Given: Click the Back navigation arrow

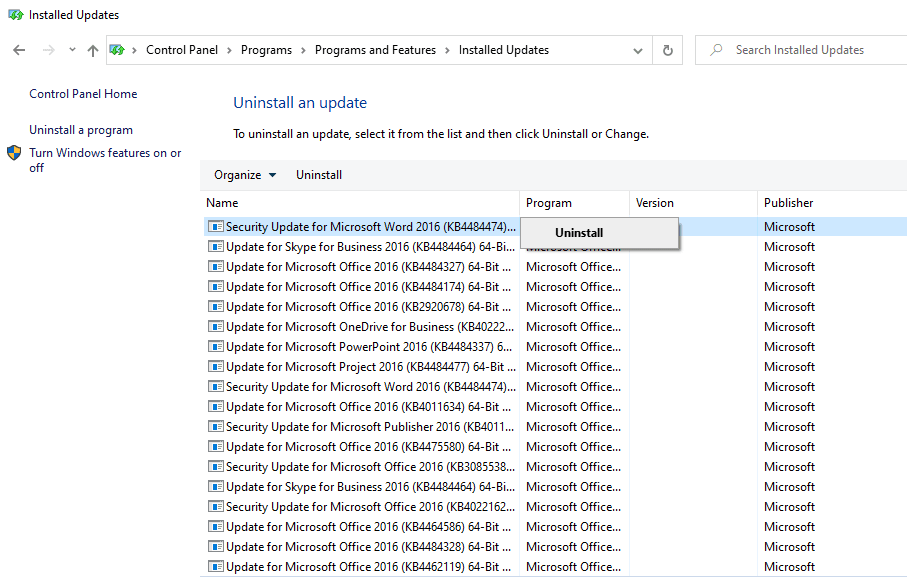Looking at the screenshot, I should [19, 49].
